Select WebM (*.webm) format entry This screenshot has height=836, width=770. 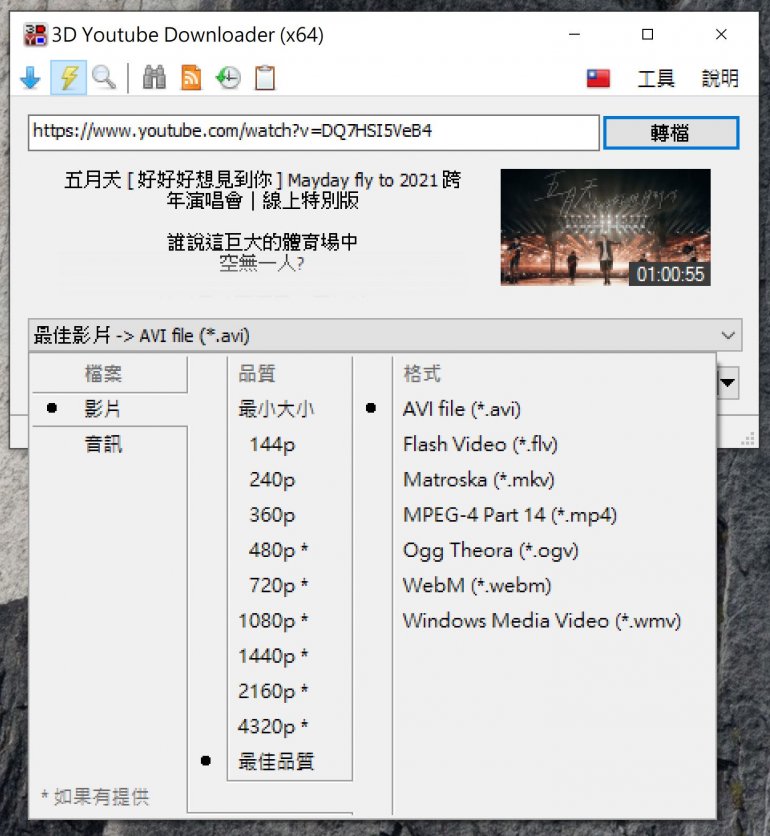(476, 586)
